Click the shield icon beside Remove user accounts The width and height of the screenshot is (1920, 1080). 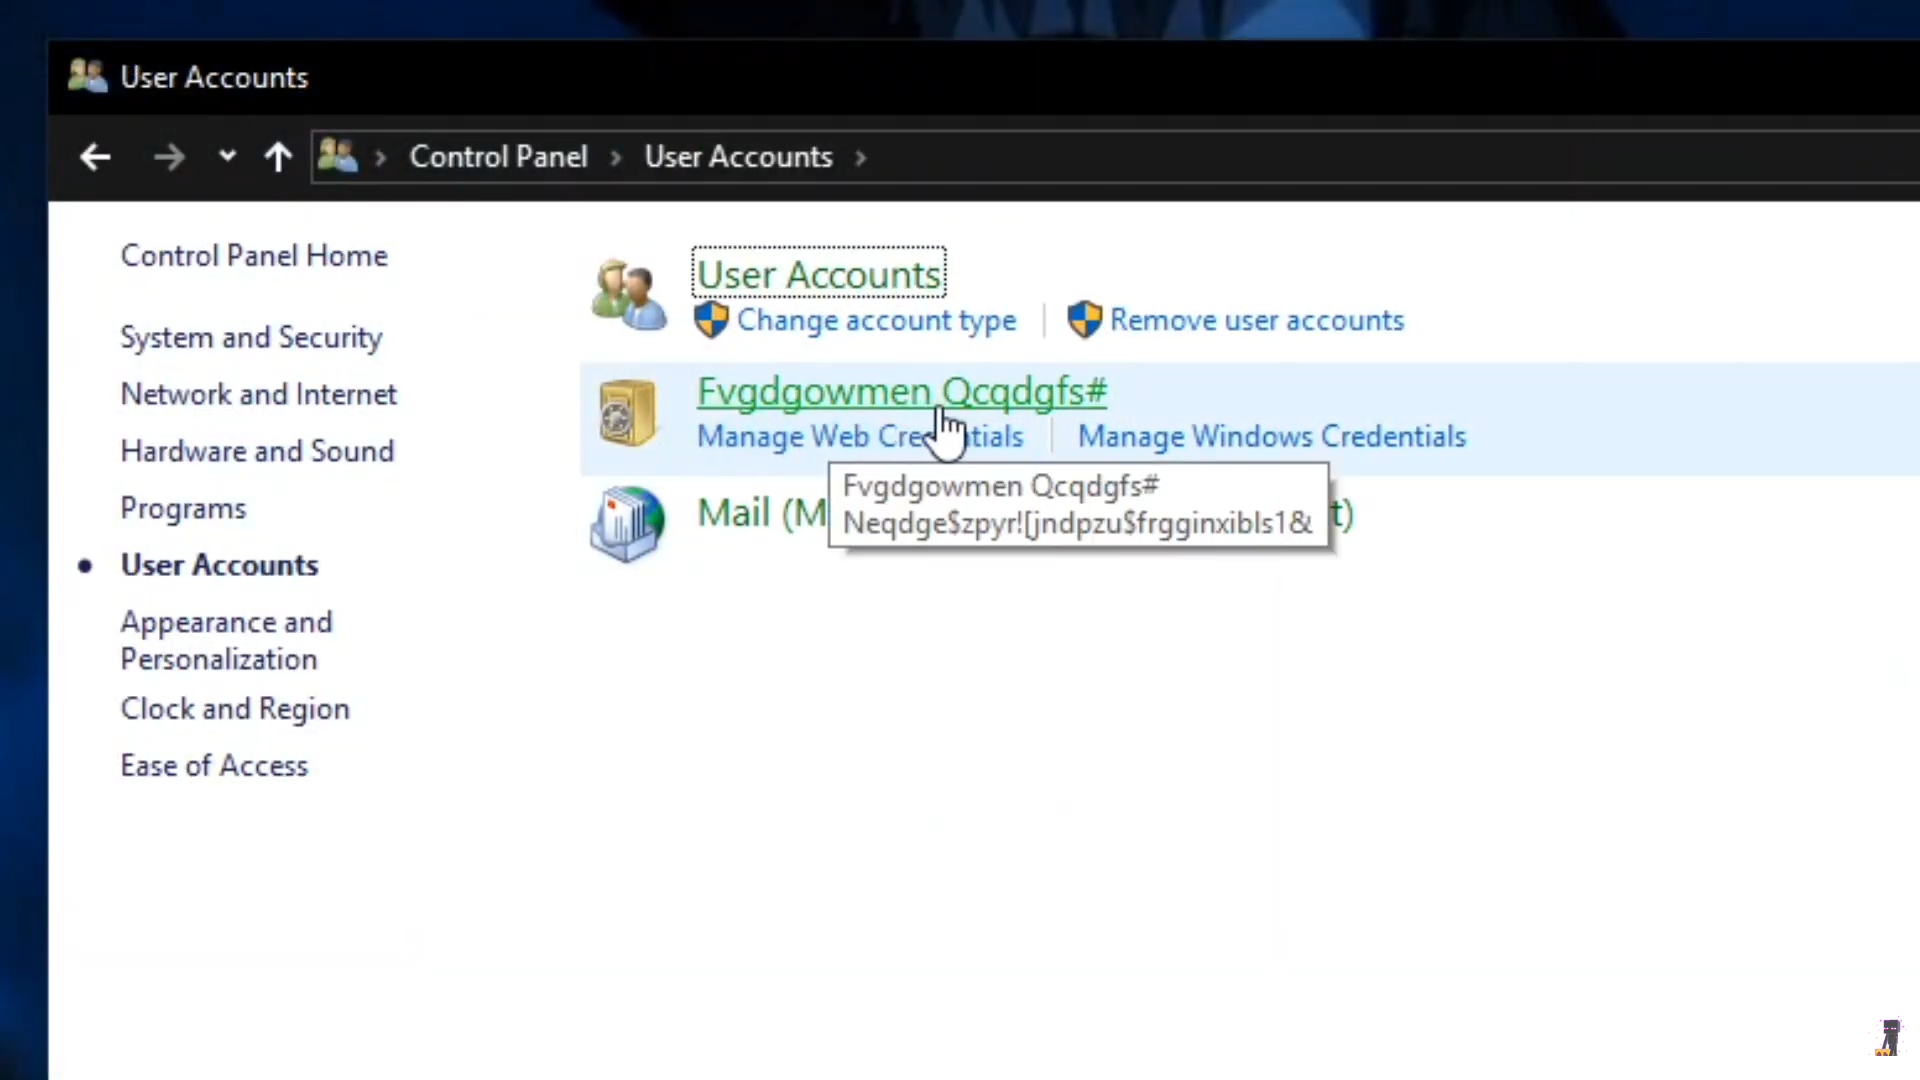click(1084, 320)
